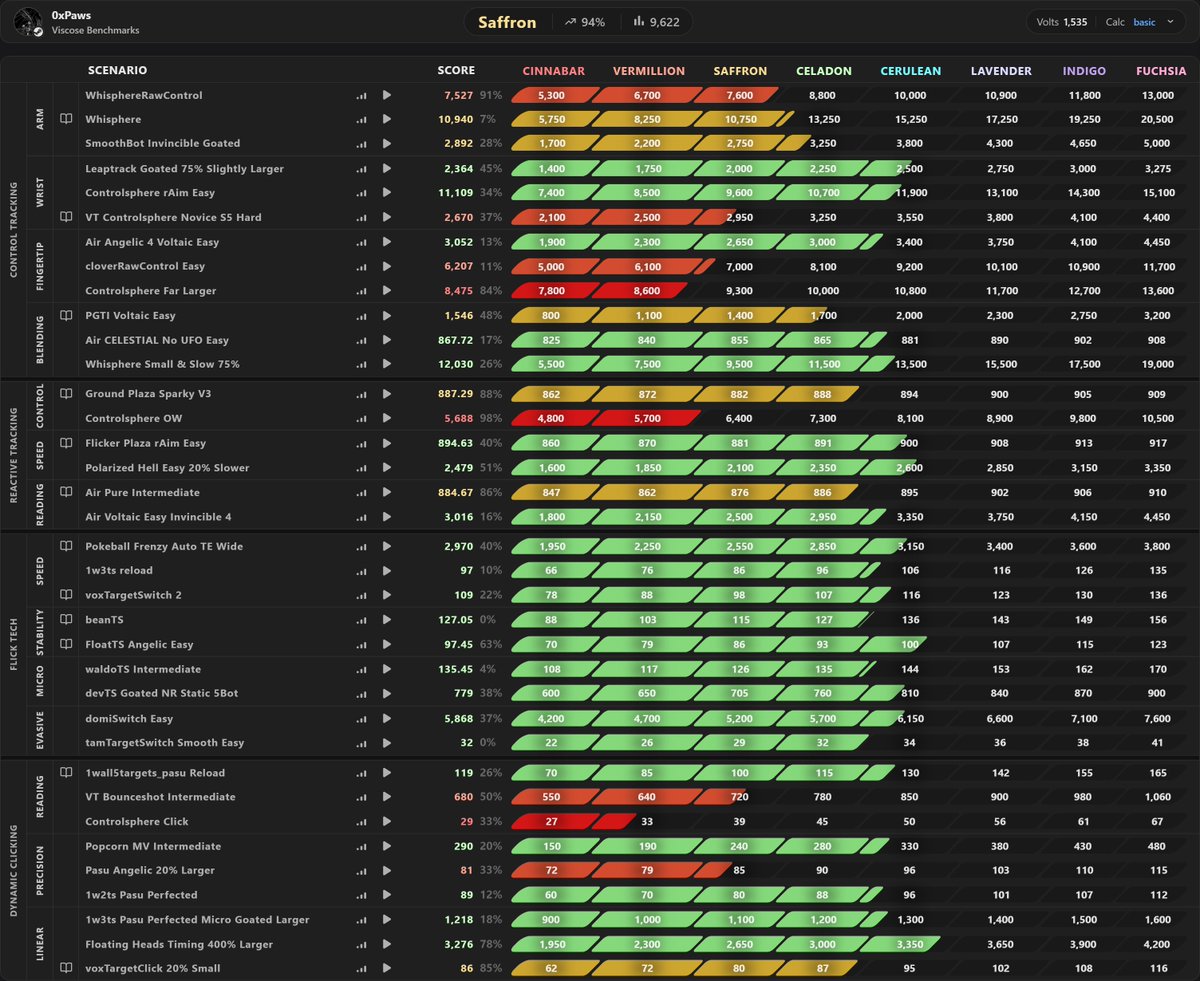
Task: Open book icon for Air Pure Intermediate
Action: [66, 492]
